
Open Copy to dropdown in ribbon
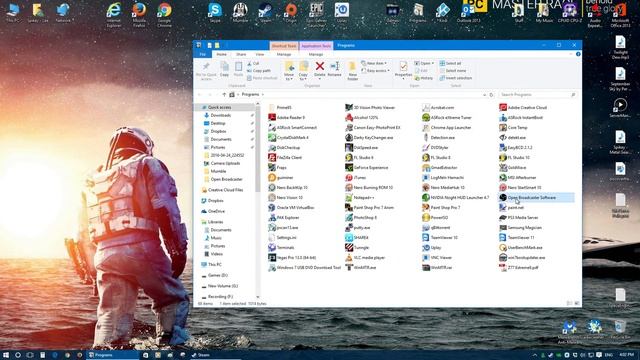[303, 70]
